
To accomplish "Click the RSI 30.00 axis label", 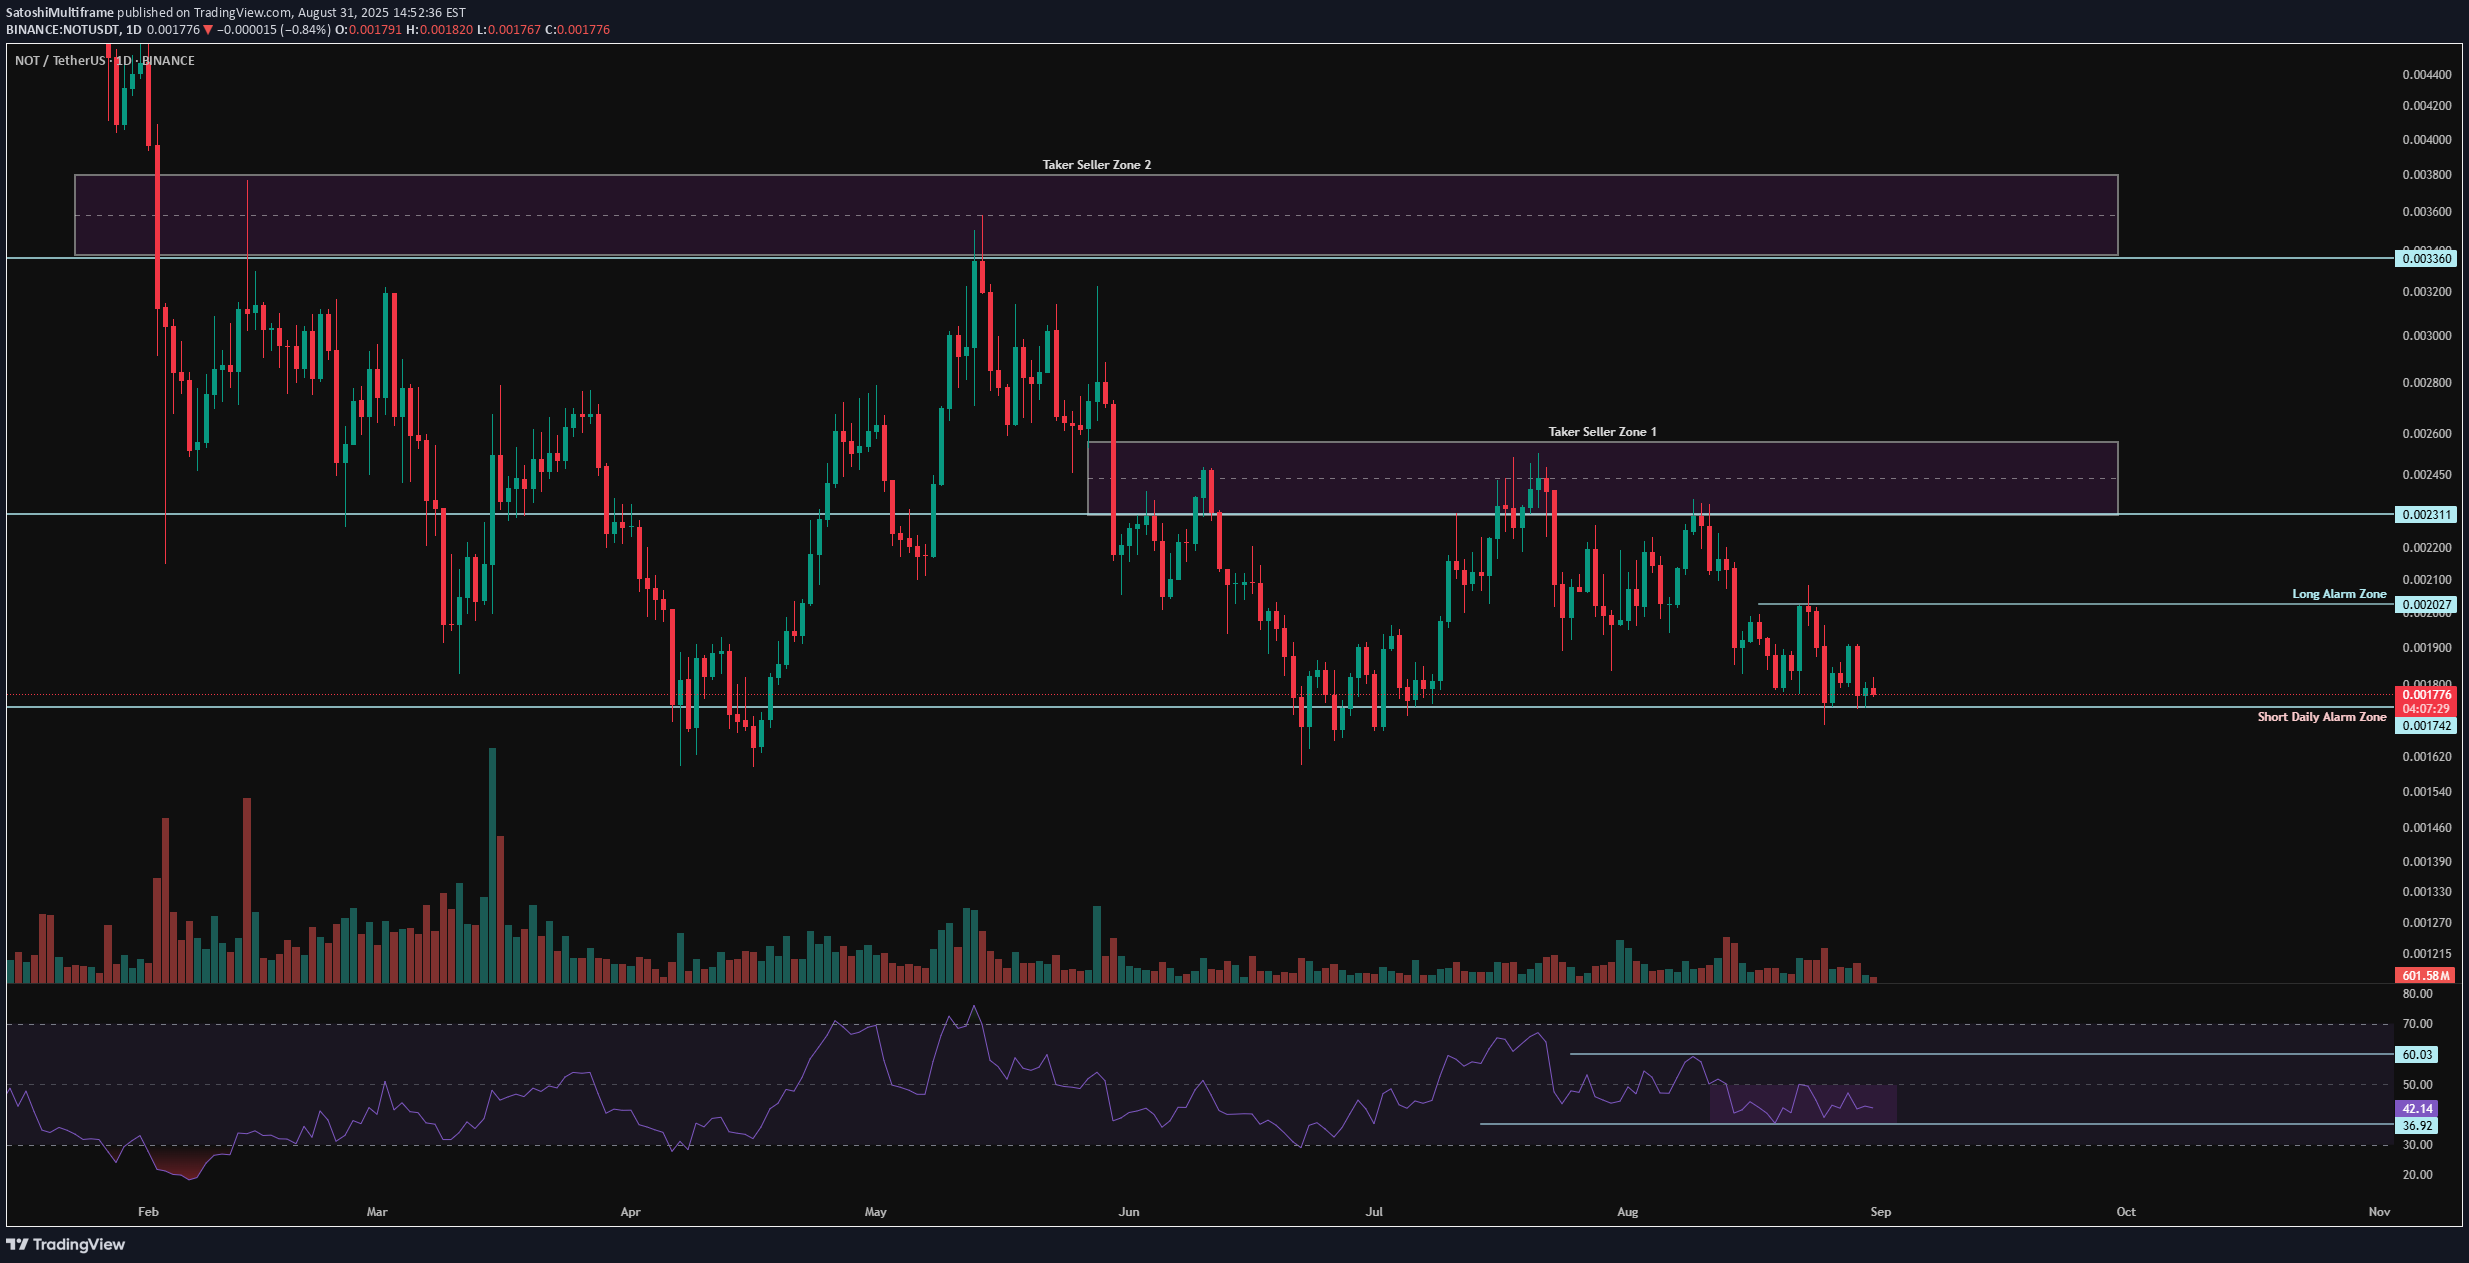I will 2418,1145.
